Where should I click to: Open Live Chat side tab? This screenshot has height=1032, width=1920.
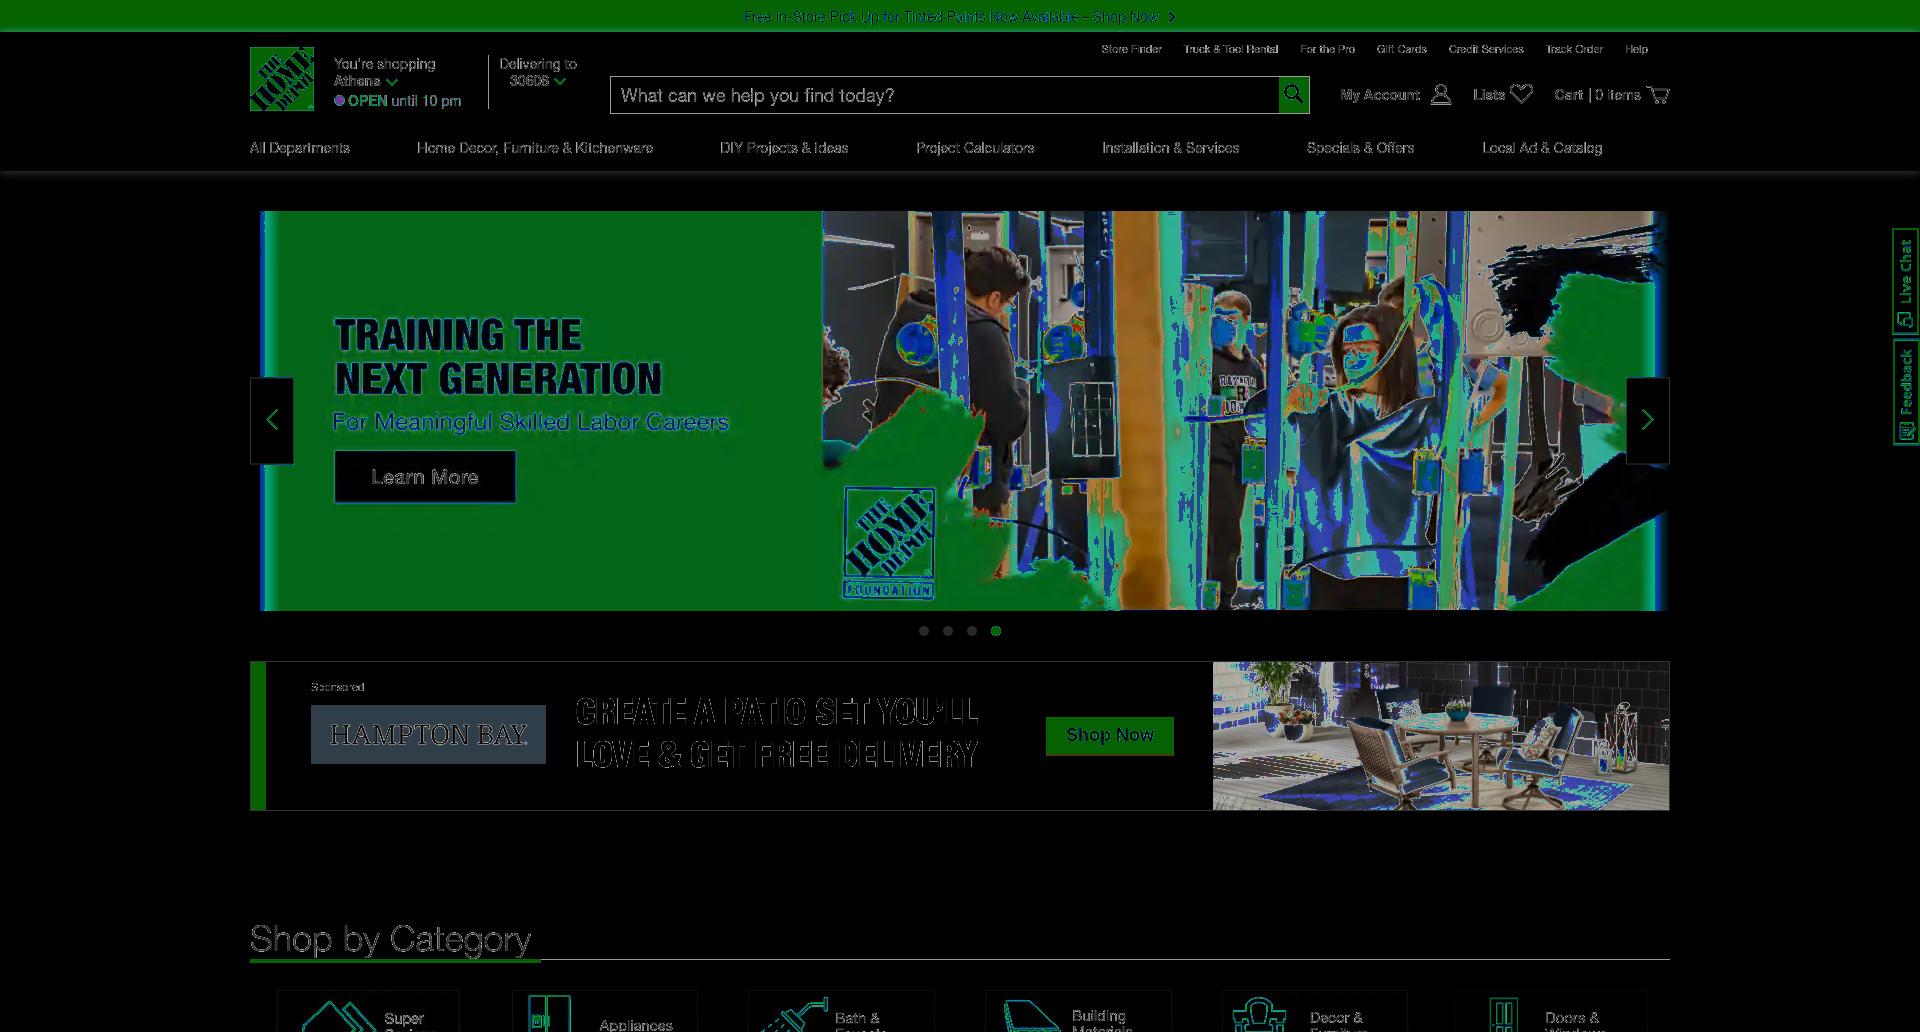1905,281
